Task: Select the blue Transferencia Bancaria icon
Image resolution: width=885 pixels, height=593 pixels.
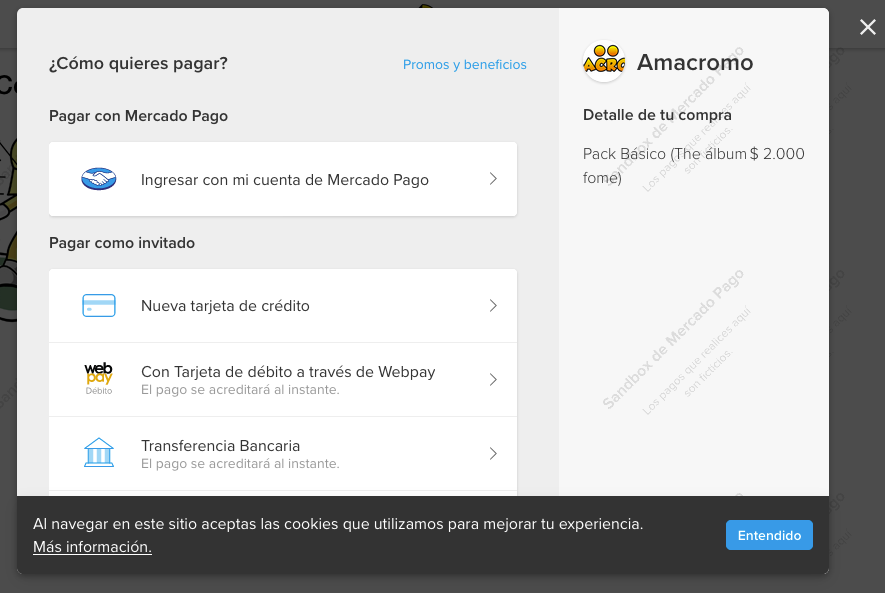Action: (98, 451)
